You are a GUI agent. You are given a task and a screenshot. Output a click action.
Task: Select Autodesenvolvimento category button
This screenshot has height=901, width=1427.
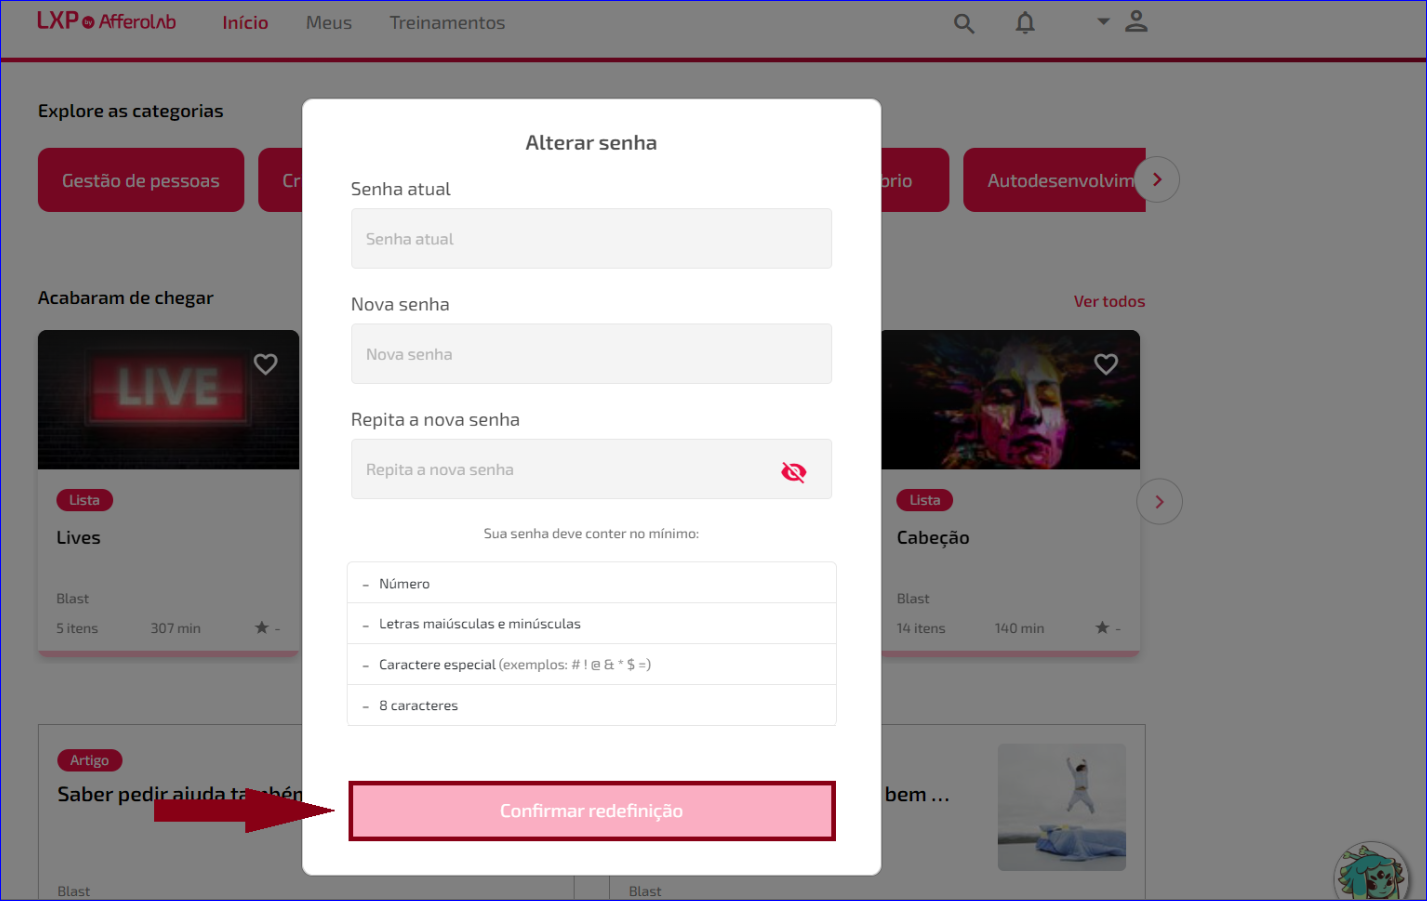click(1055, 180)
